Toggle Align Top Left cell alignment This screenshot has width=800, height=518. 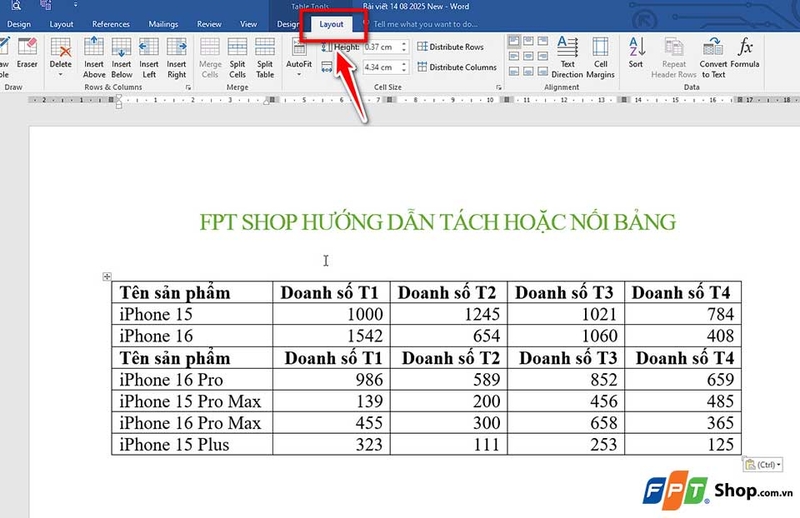514,41
